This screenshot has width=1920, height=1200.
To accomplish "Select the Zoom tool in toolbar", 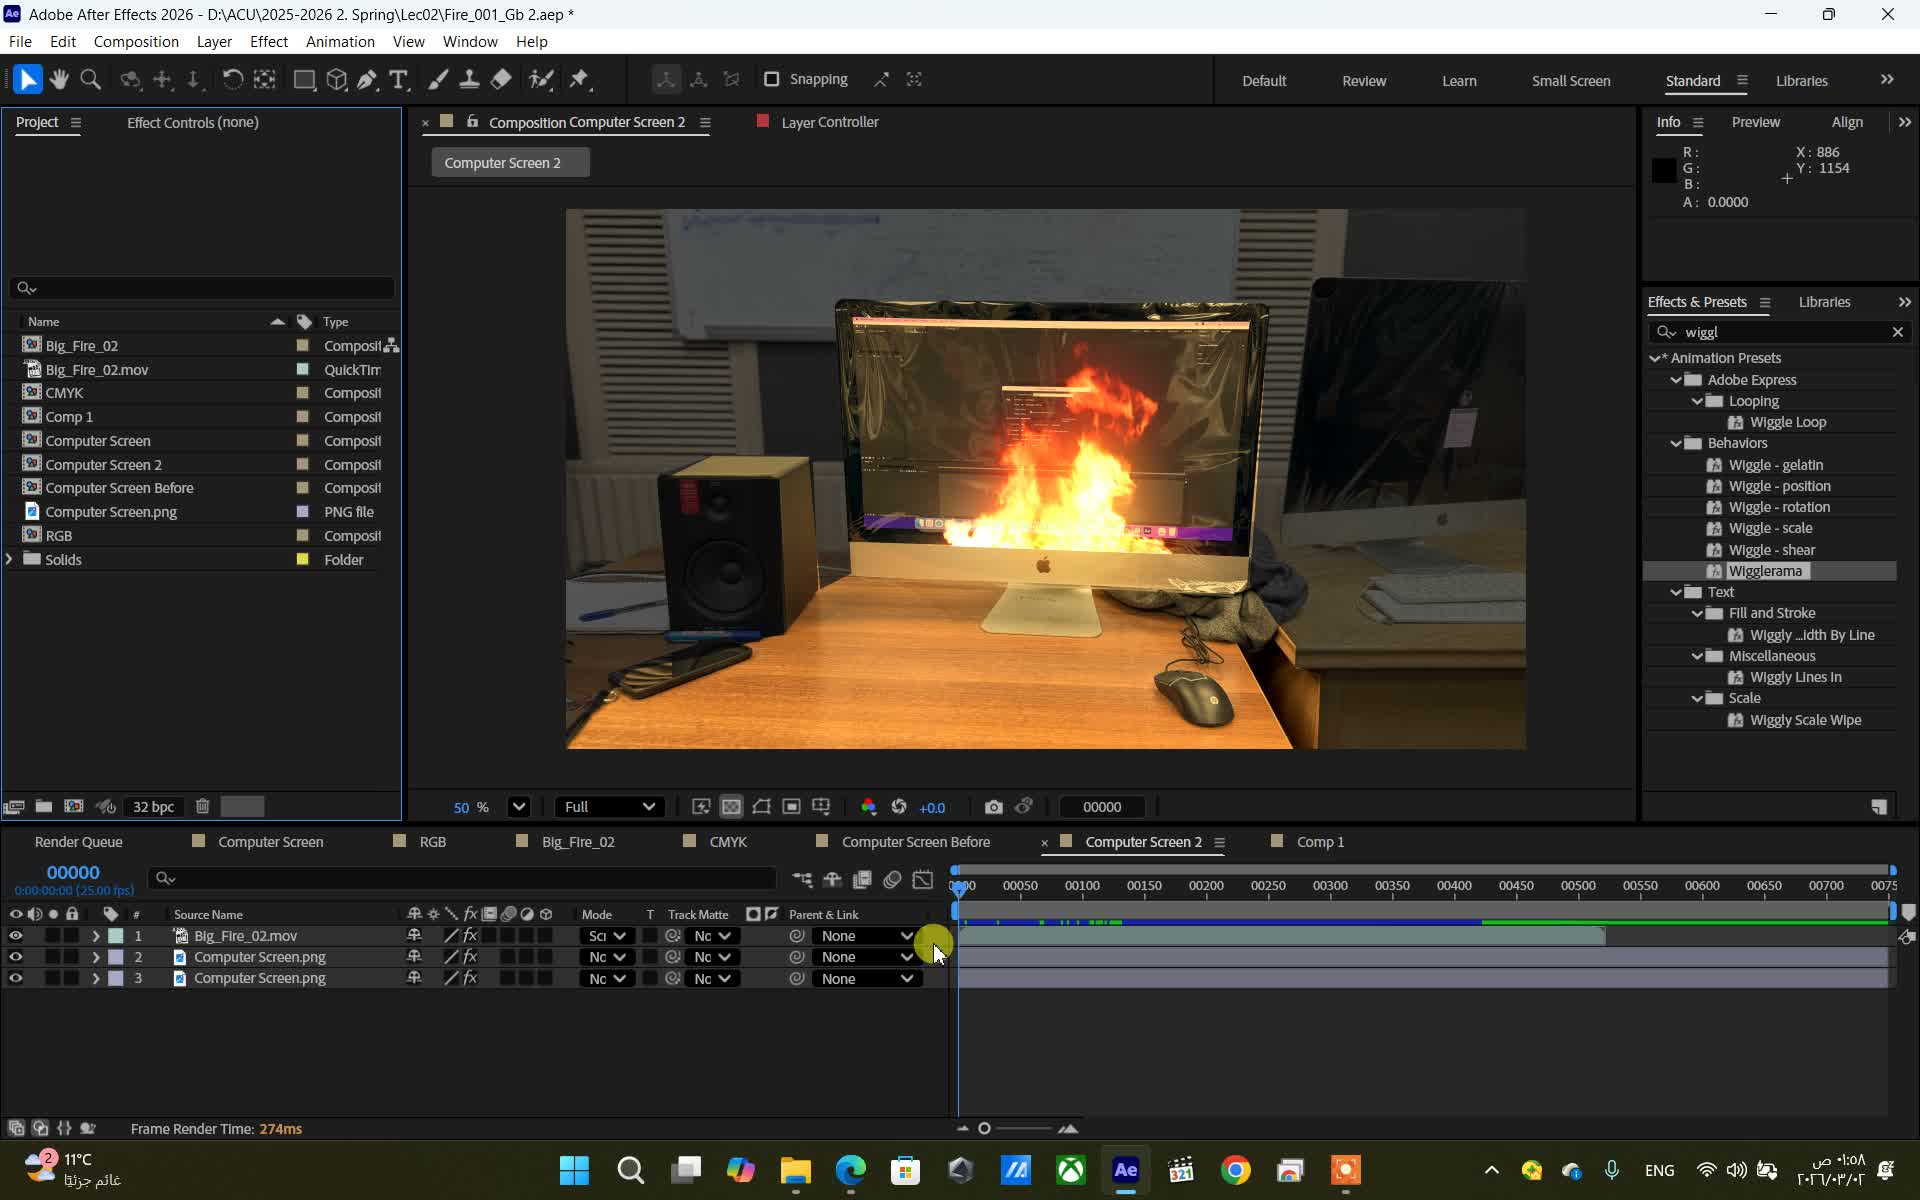I will [x=90, y=80].
